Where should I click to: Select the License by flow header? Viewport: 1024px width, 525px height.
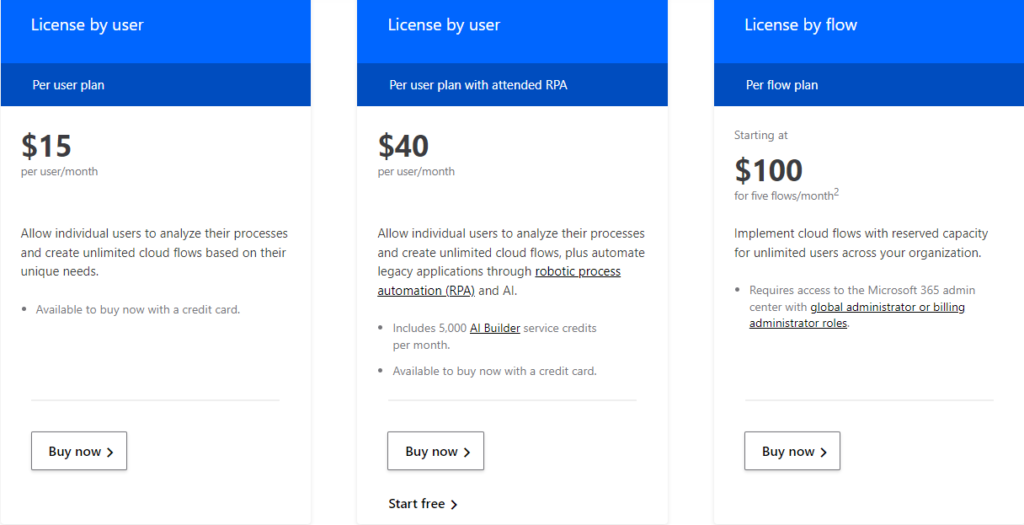[x=801, y=25]
